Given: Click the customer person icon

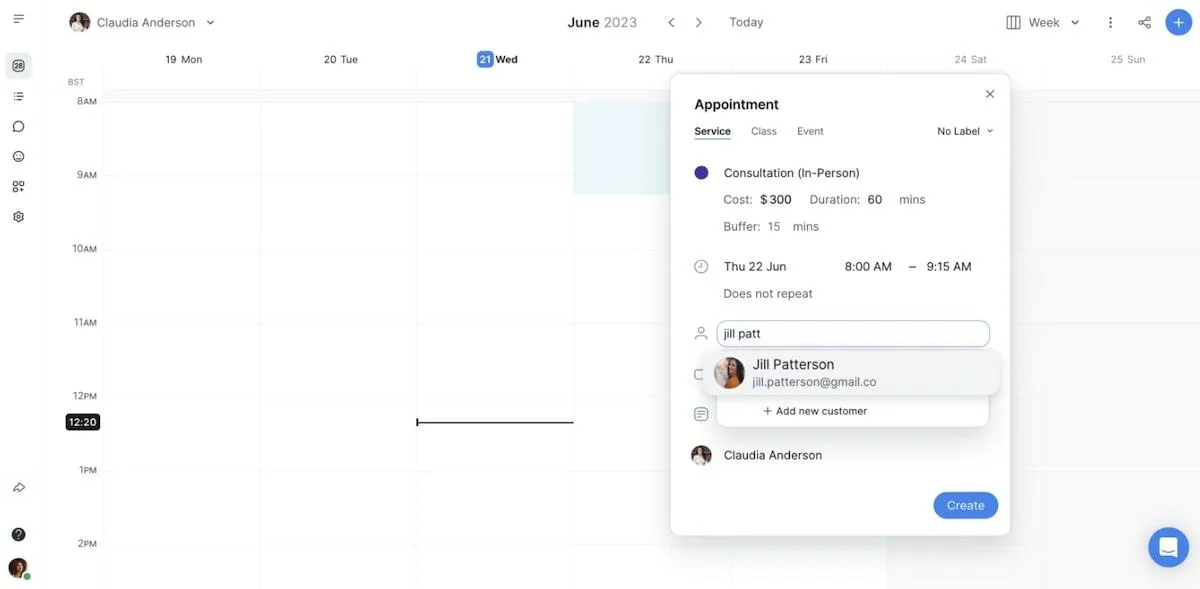Looking at the screenshot, I should 701,333.
